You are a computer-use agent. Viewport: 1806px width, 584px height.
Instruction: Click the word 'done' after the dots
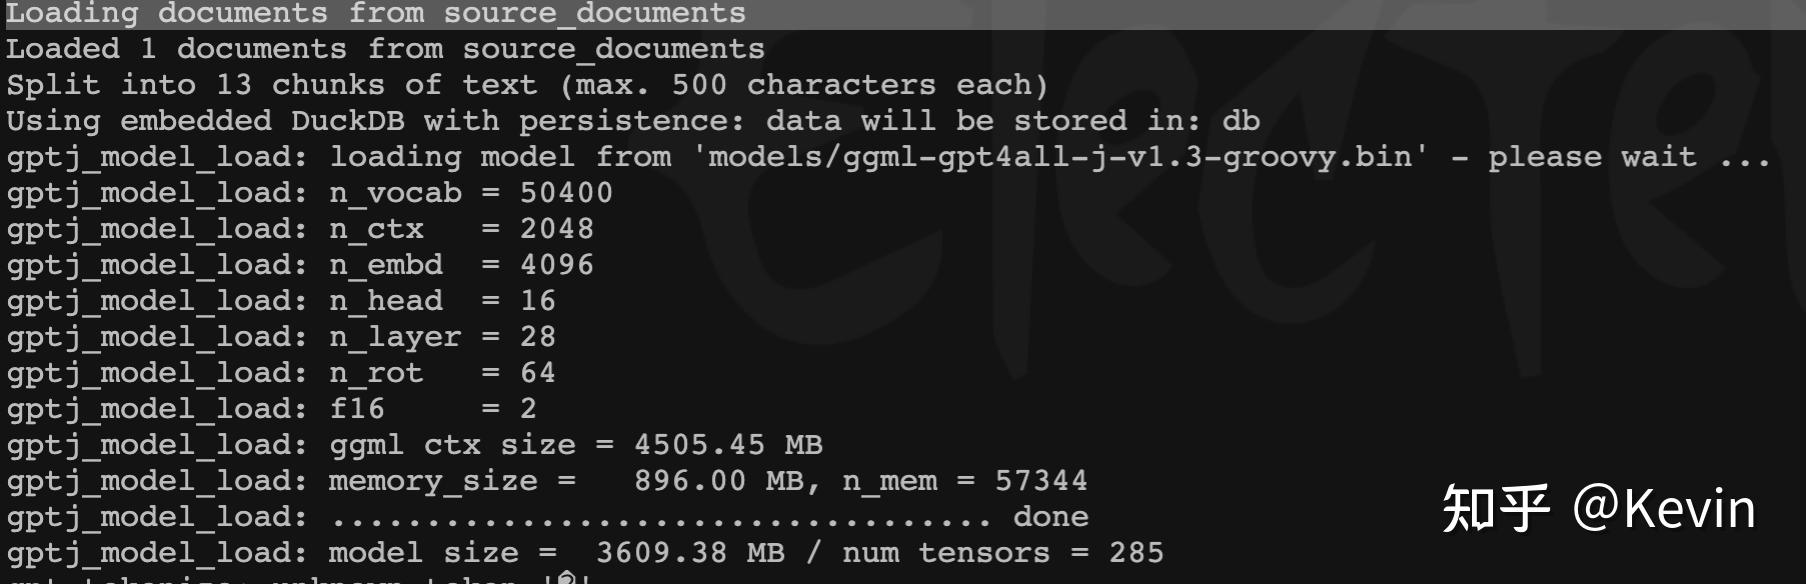(1050, 517)
